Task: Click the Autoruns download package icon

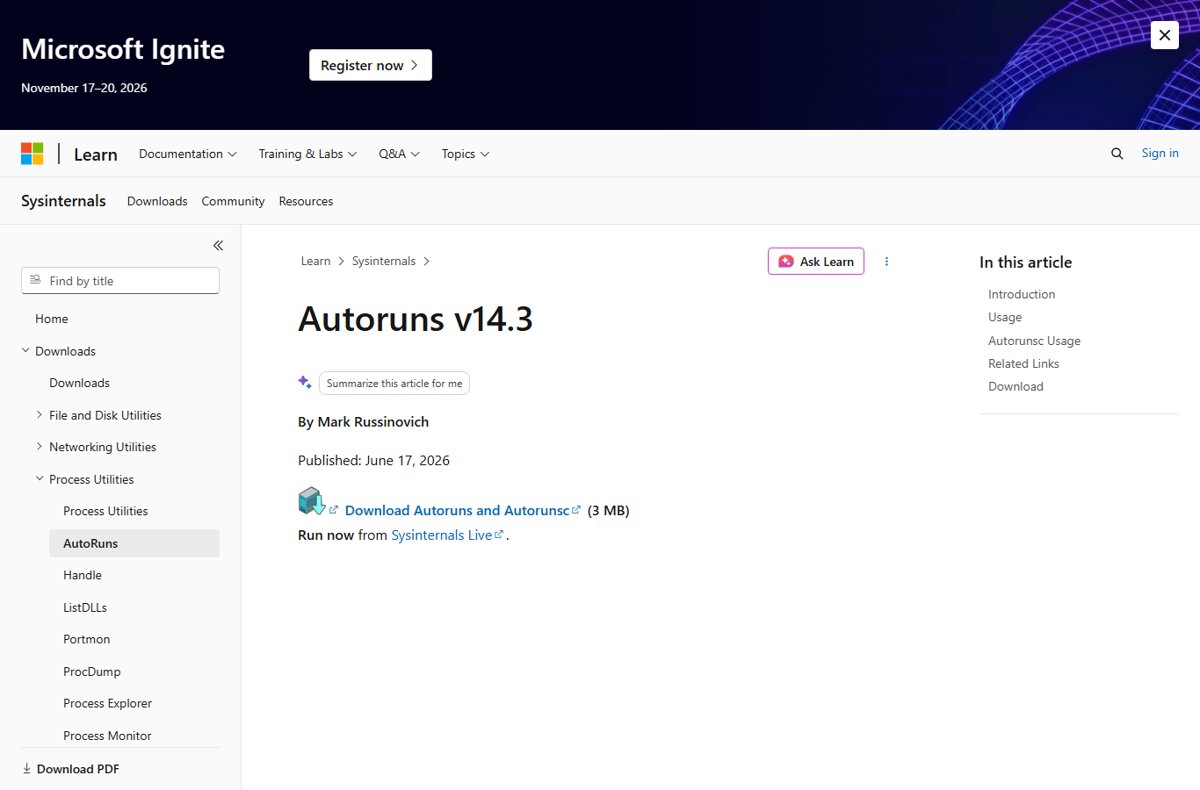Action: (x=312, y=500)
